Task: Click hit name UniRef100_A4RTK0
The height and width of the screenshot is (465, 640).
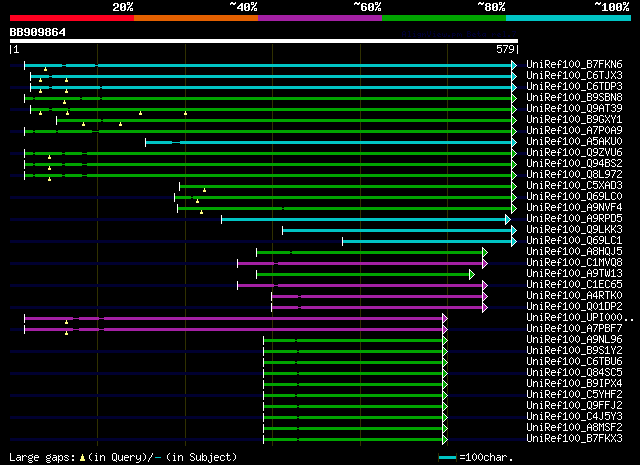Action: pos(574,296)
